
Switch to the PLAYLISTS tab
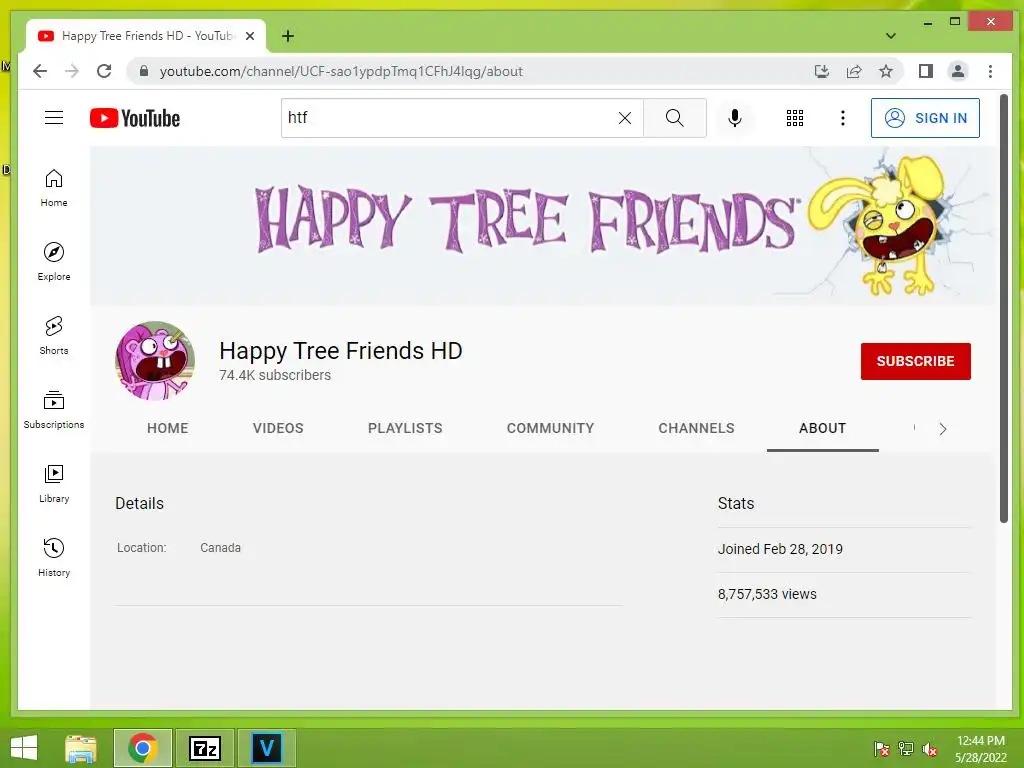coord(405,428)
